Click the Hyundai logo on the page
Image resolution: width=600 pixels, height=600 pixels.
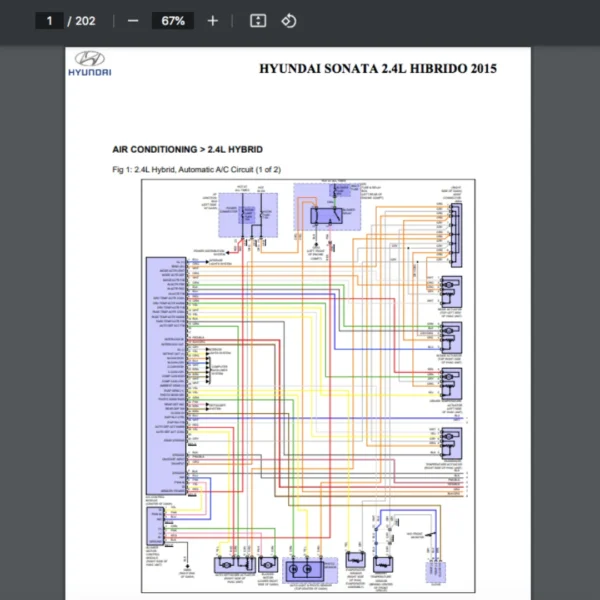[90, 64]
